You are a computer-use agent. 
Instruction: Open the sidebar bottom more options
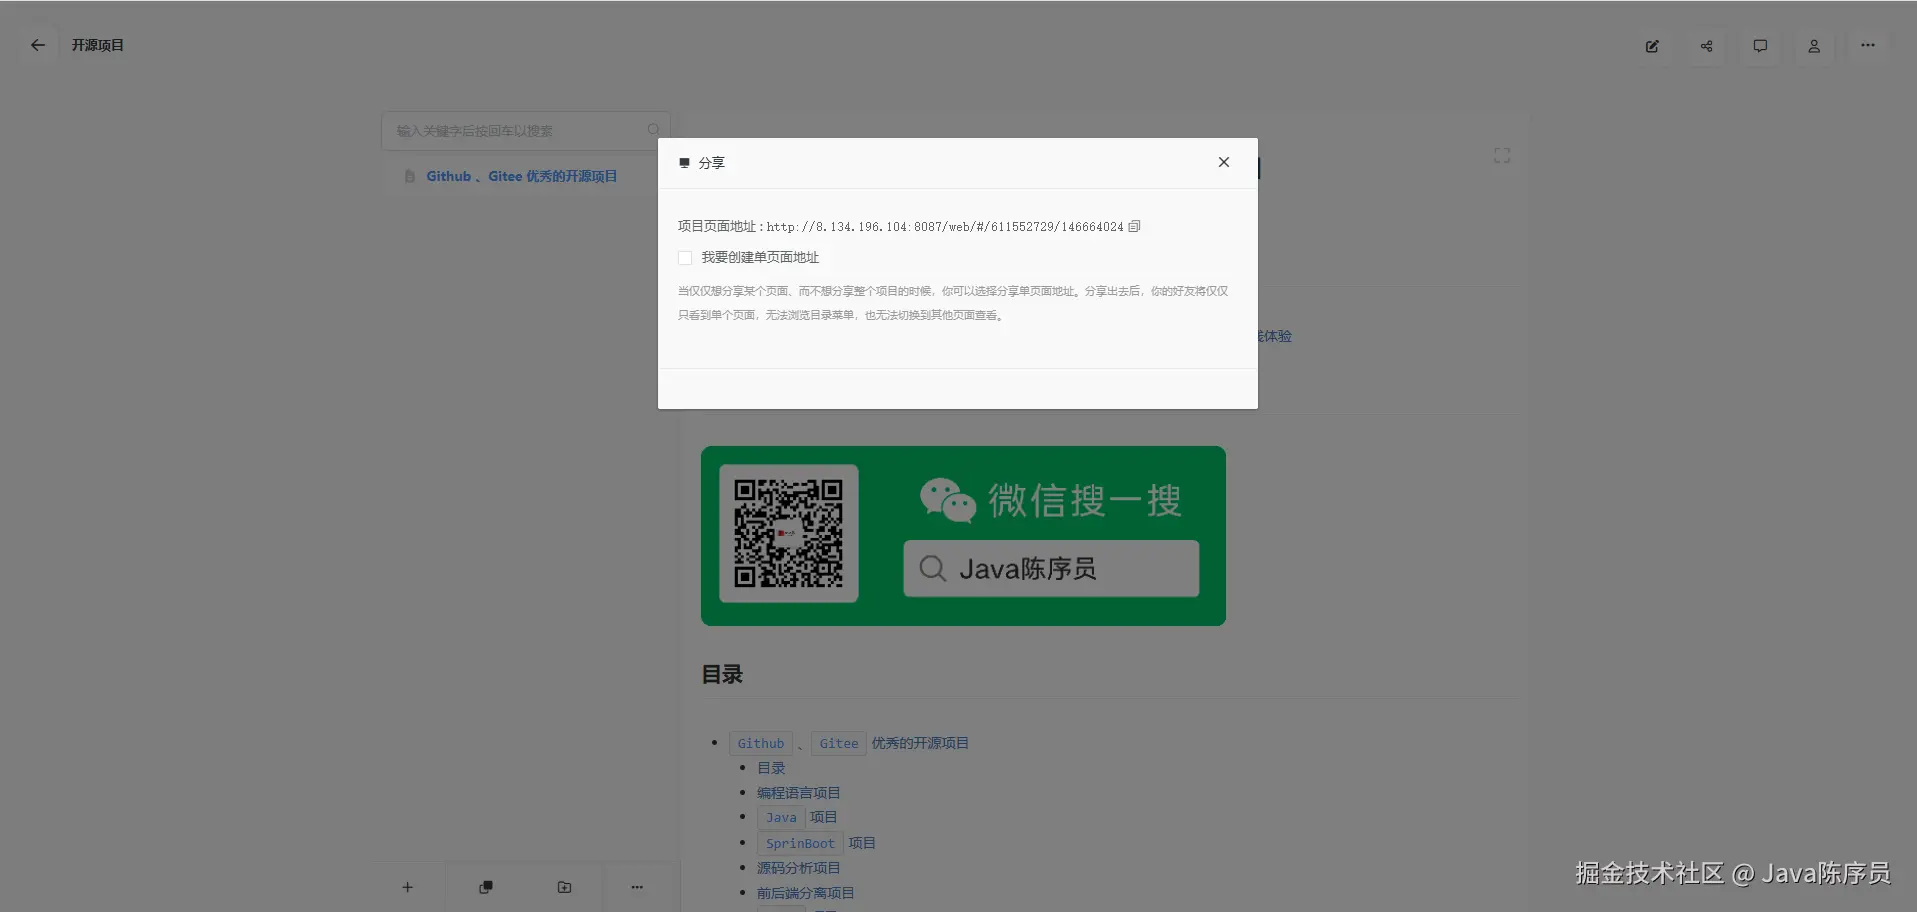coord(637,887)
